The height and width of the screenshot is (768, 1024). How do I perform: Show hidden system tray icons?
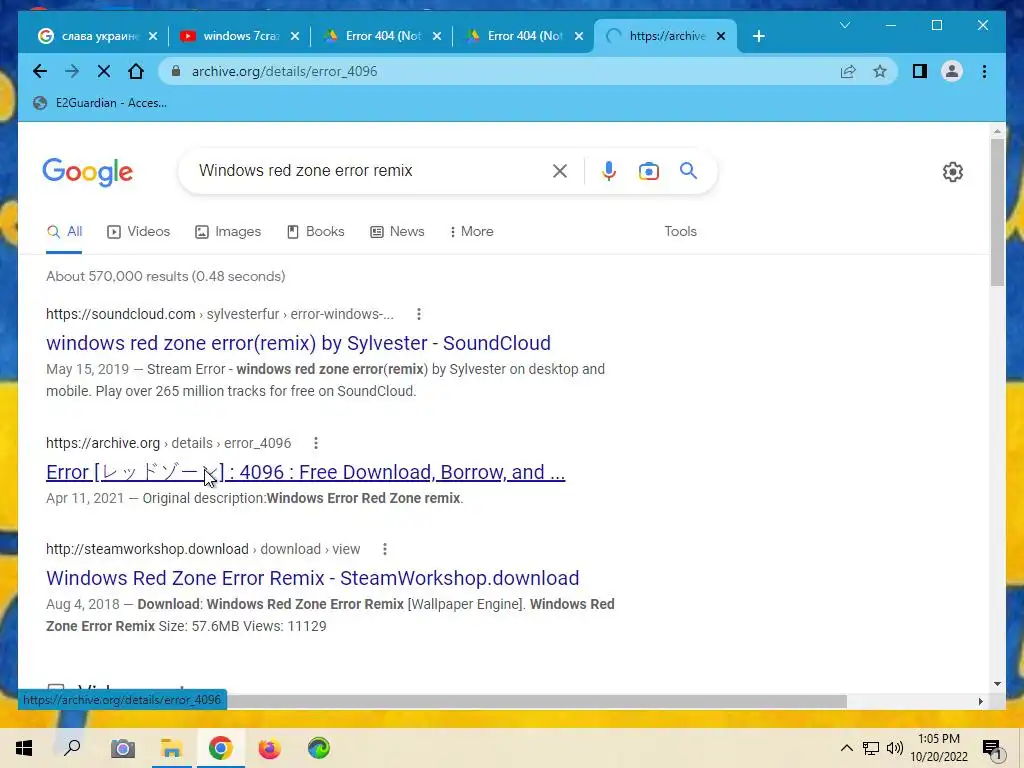[846, 748]
